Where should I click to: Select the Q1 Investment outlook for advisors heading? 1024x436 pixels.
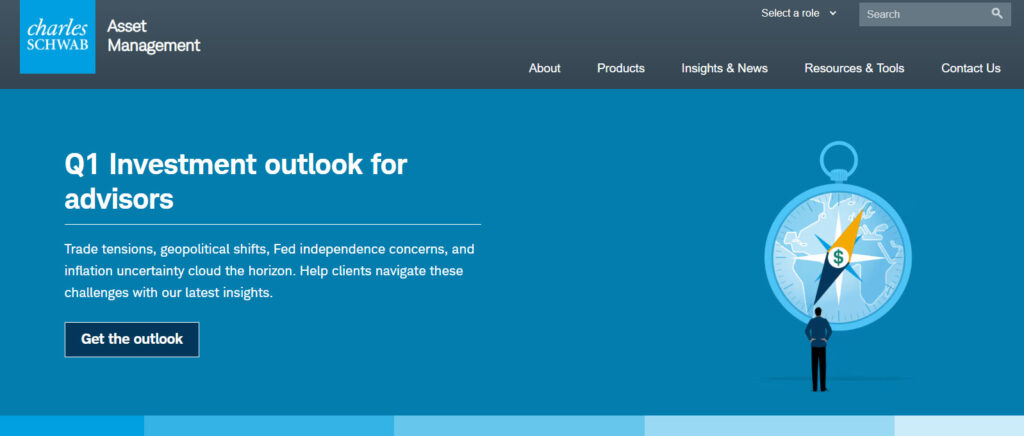(x=236, y=181)
